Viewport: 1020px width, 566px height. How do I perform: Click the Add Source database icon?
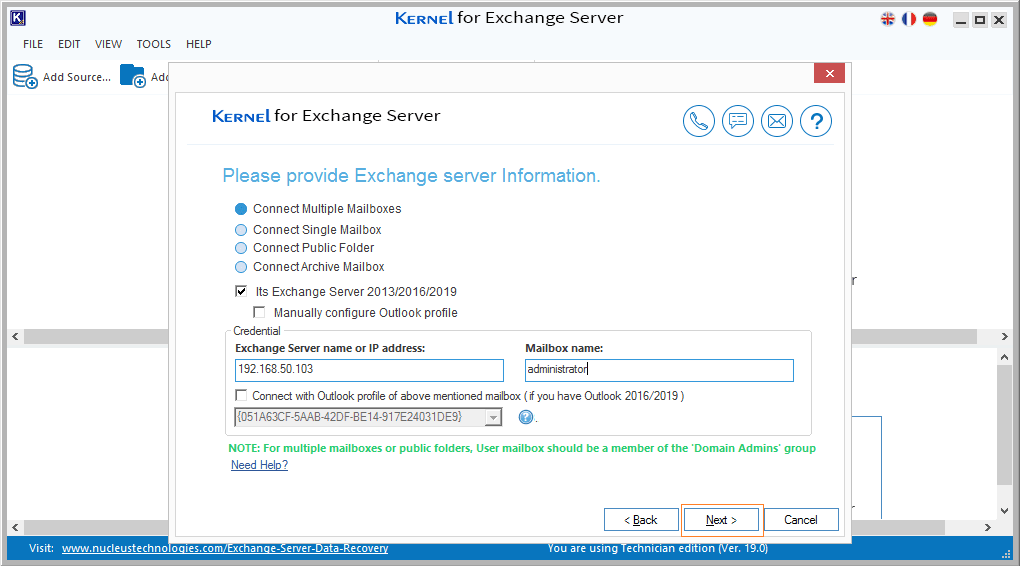(25, 76)
